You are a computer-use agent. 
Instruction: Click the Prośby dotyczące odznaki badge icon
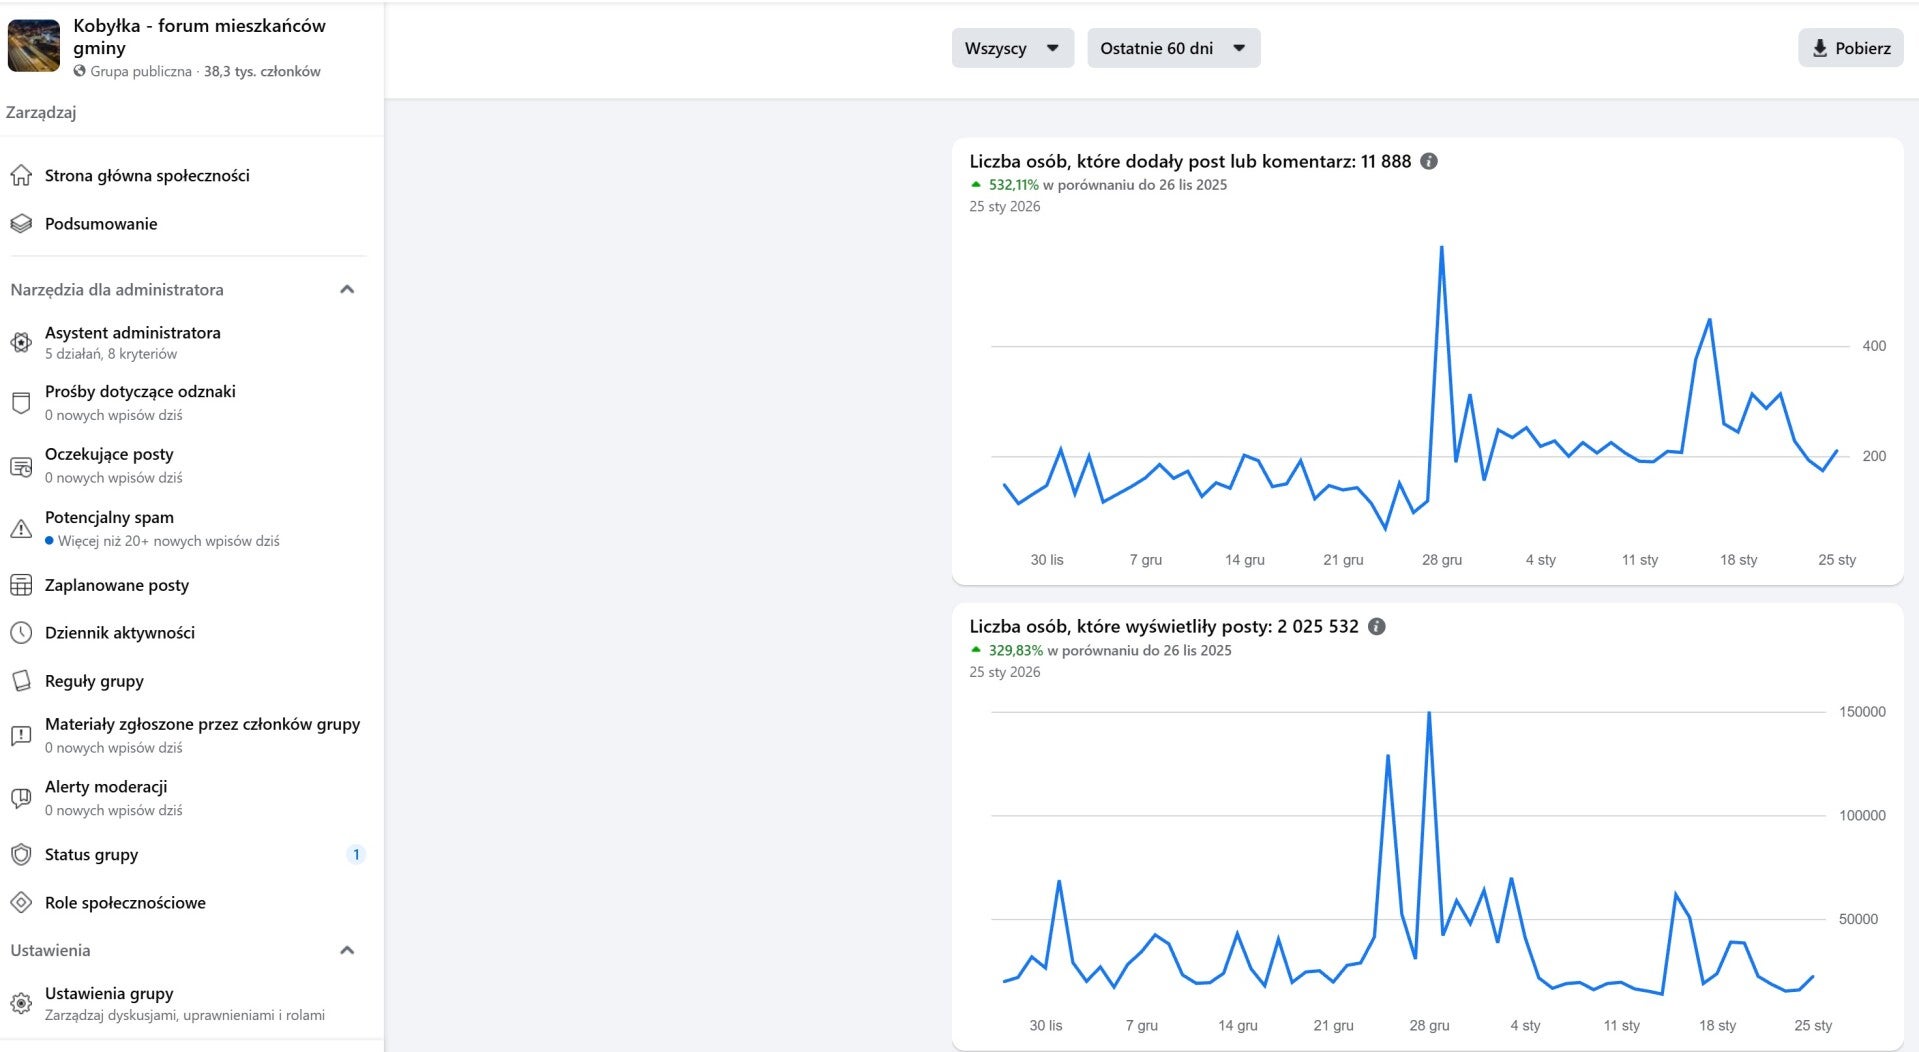21,403
